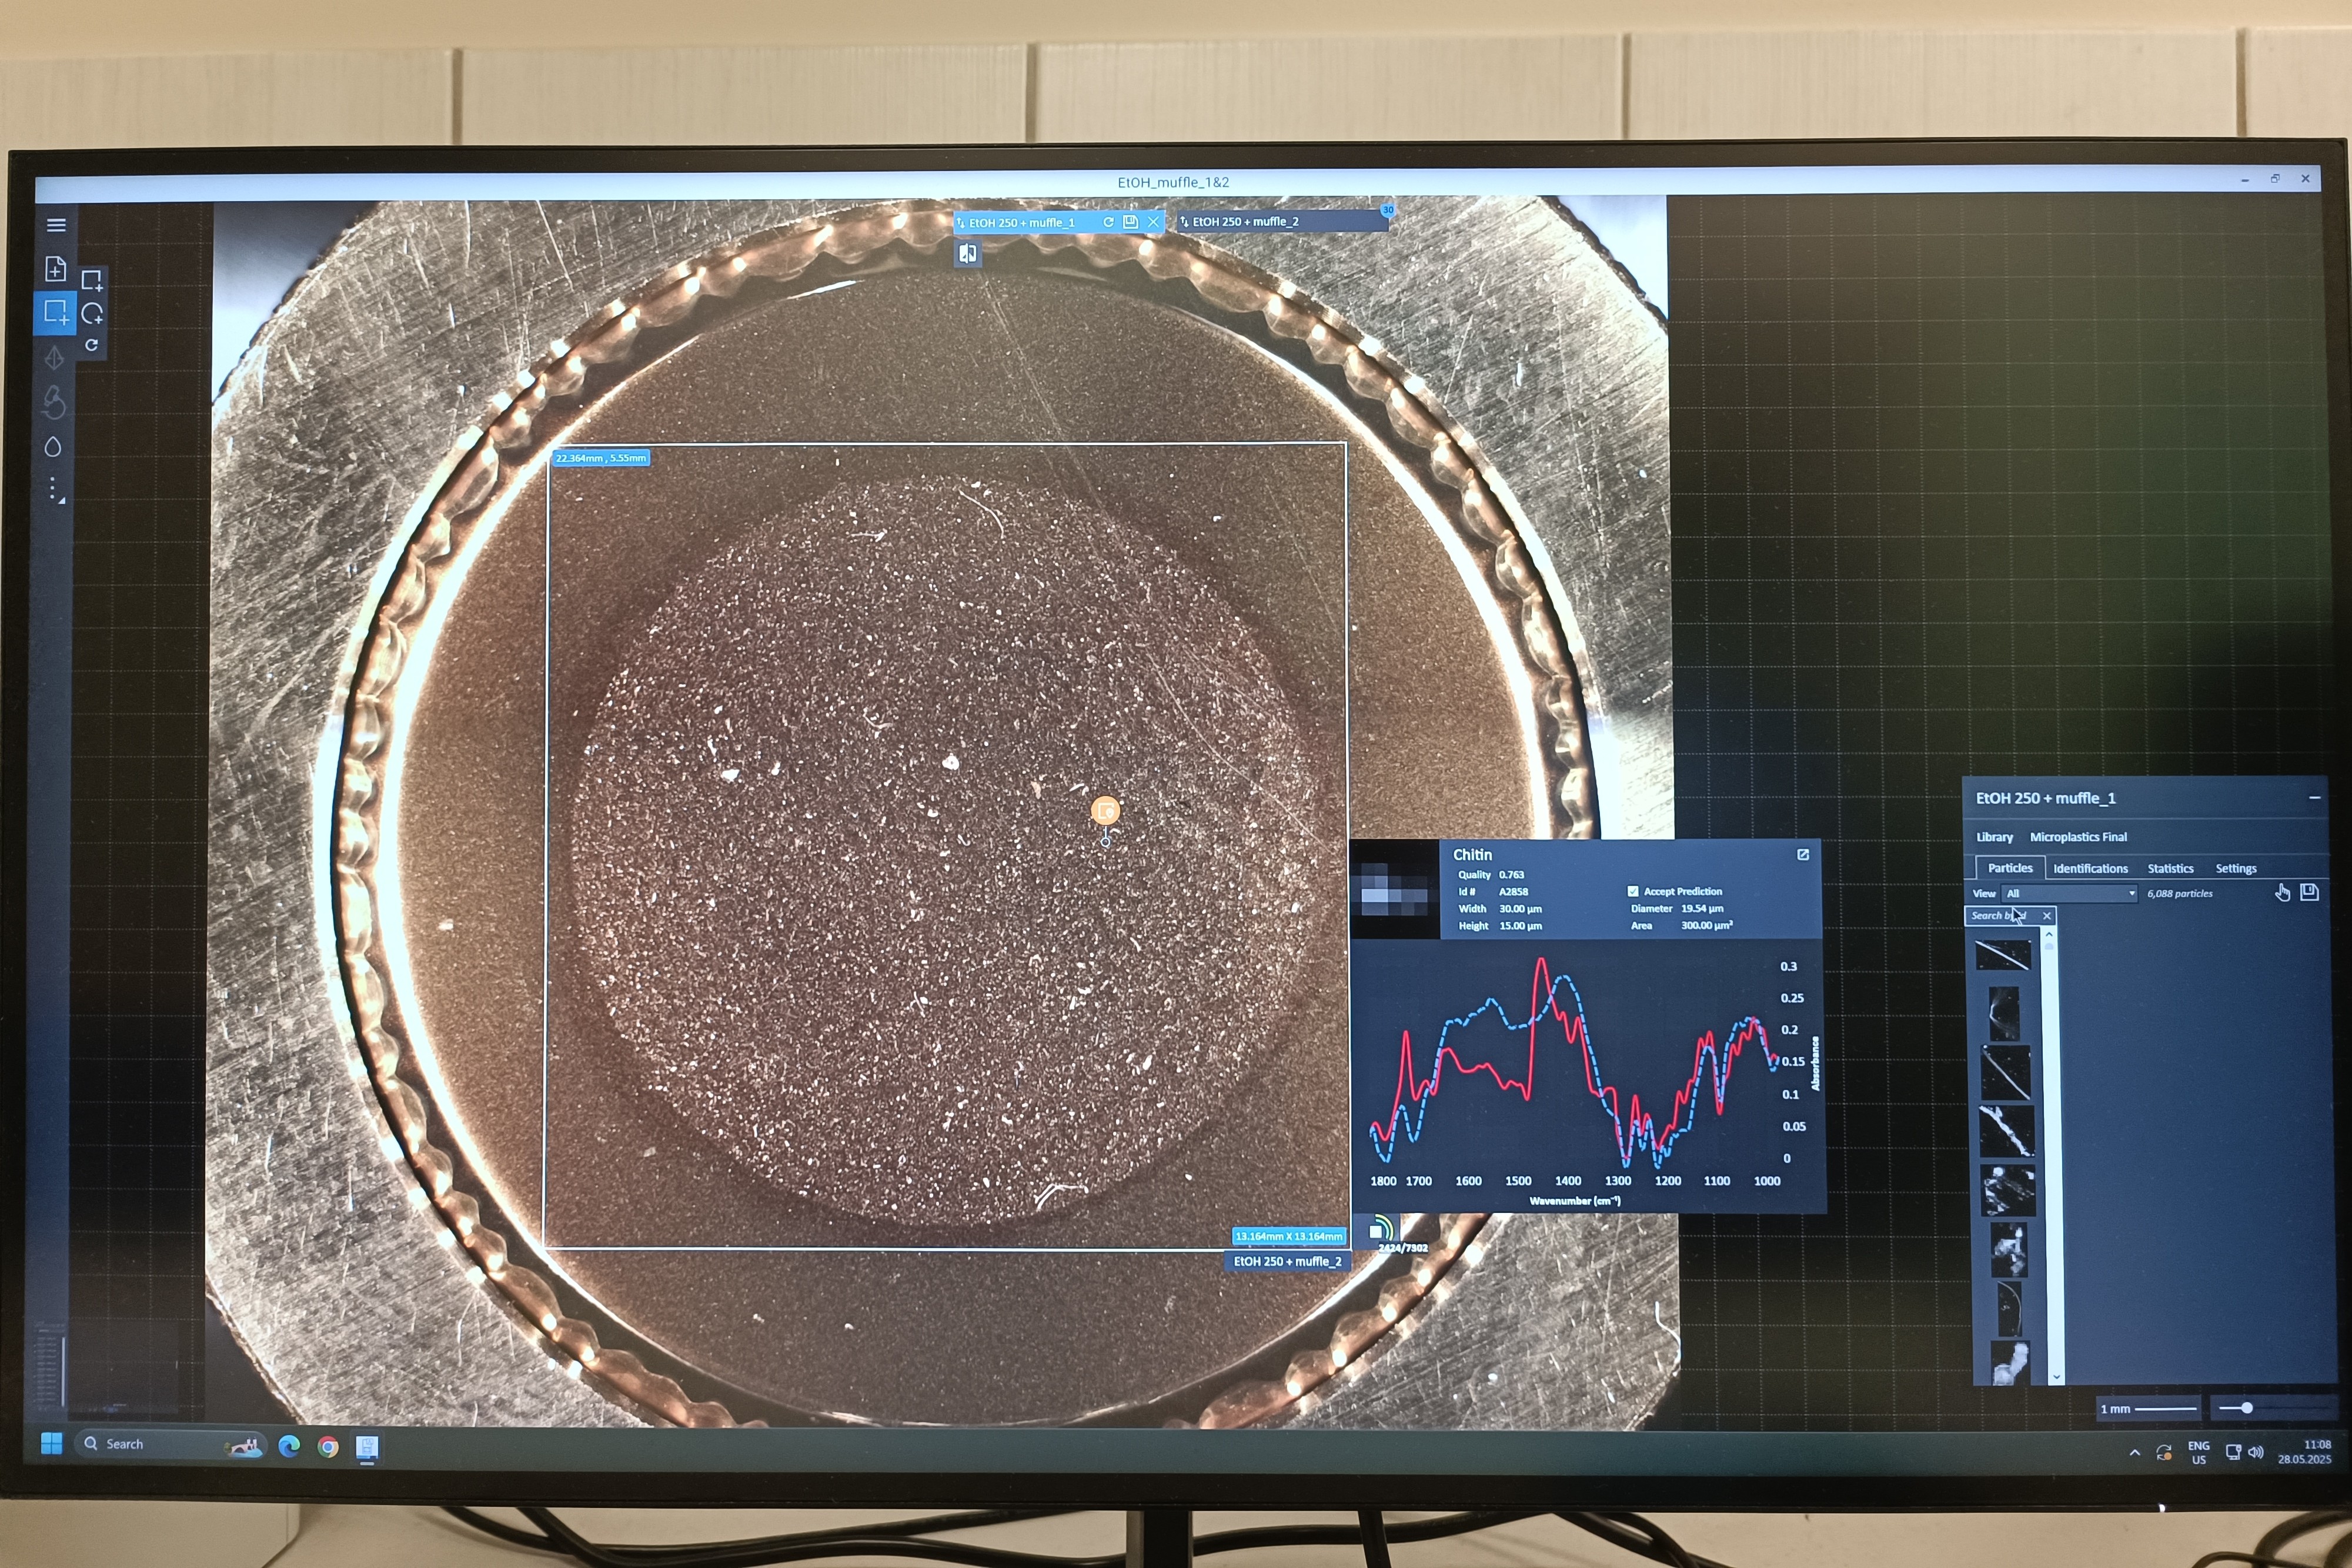Switch to the Identifications tab
This screenshot has width=2352, height=1568.
pos(2090,868)
